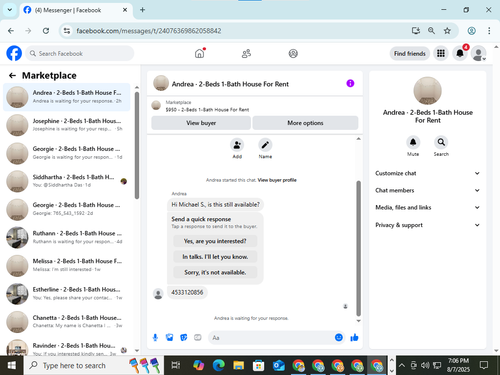Go to the Home feed icon
The width and height of the screenshot is (500, 375).
click(x=200, y=53)
